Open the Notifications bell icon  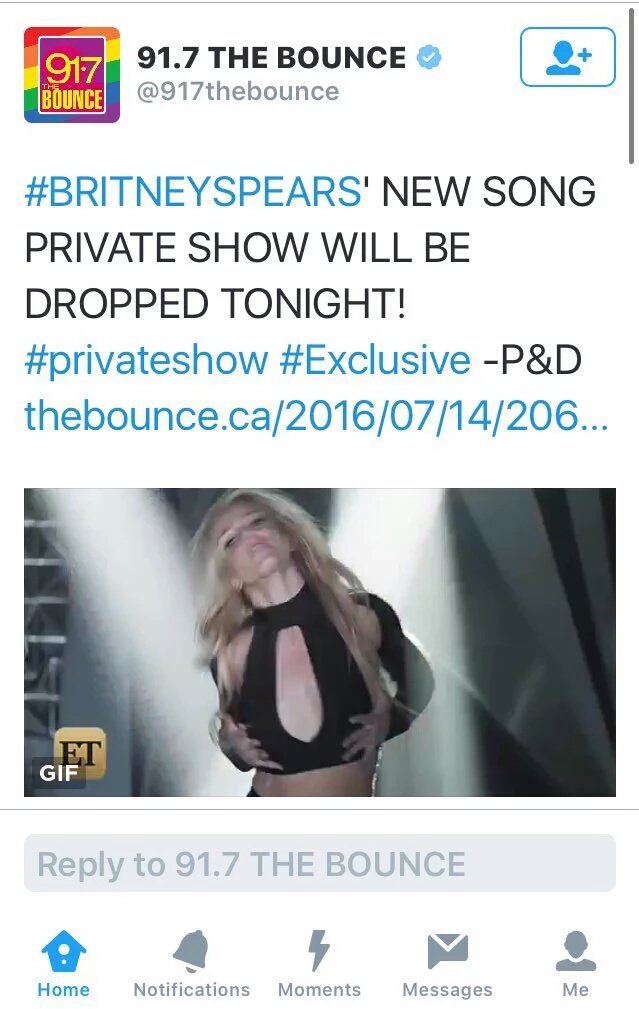191,950
